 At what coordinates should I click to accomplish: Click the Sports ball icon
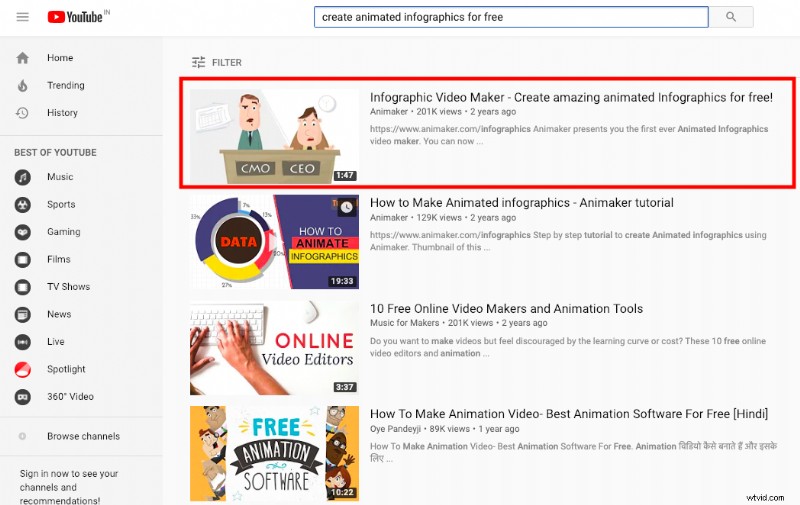point(22,205)
